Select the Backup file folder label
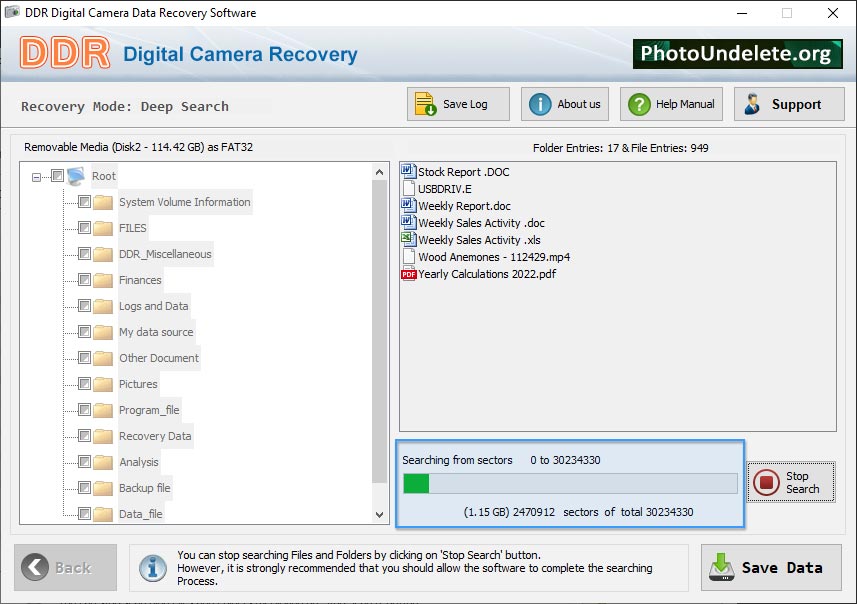 point(145,488)
